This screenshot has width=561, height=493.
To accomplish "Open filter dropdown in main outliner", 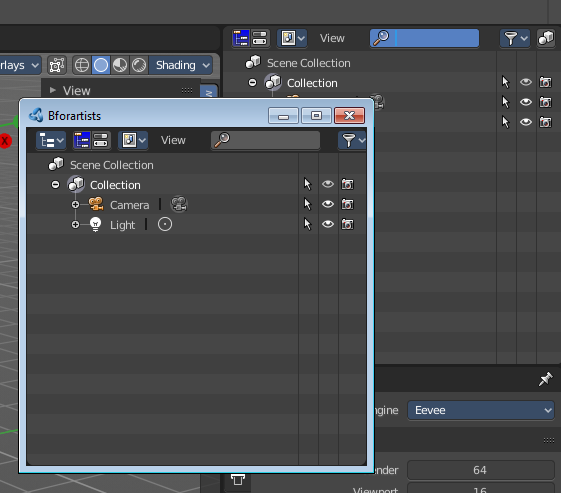I will (515, 38).
